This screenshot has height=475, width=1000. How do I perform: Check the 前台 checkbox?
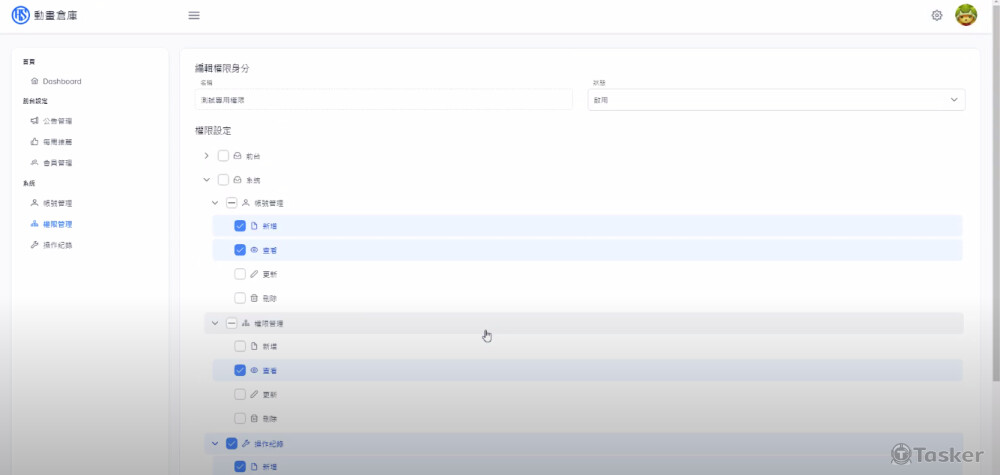pyautogui.click(x=223, y=156)
